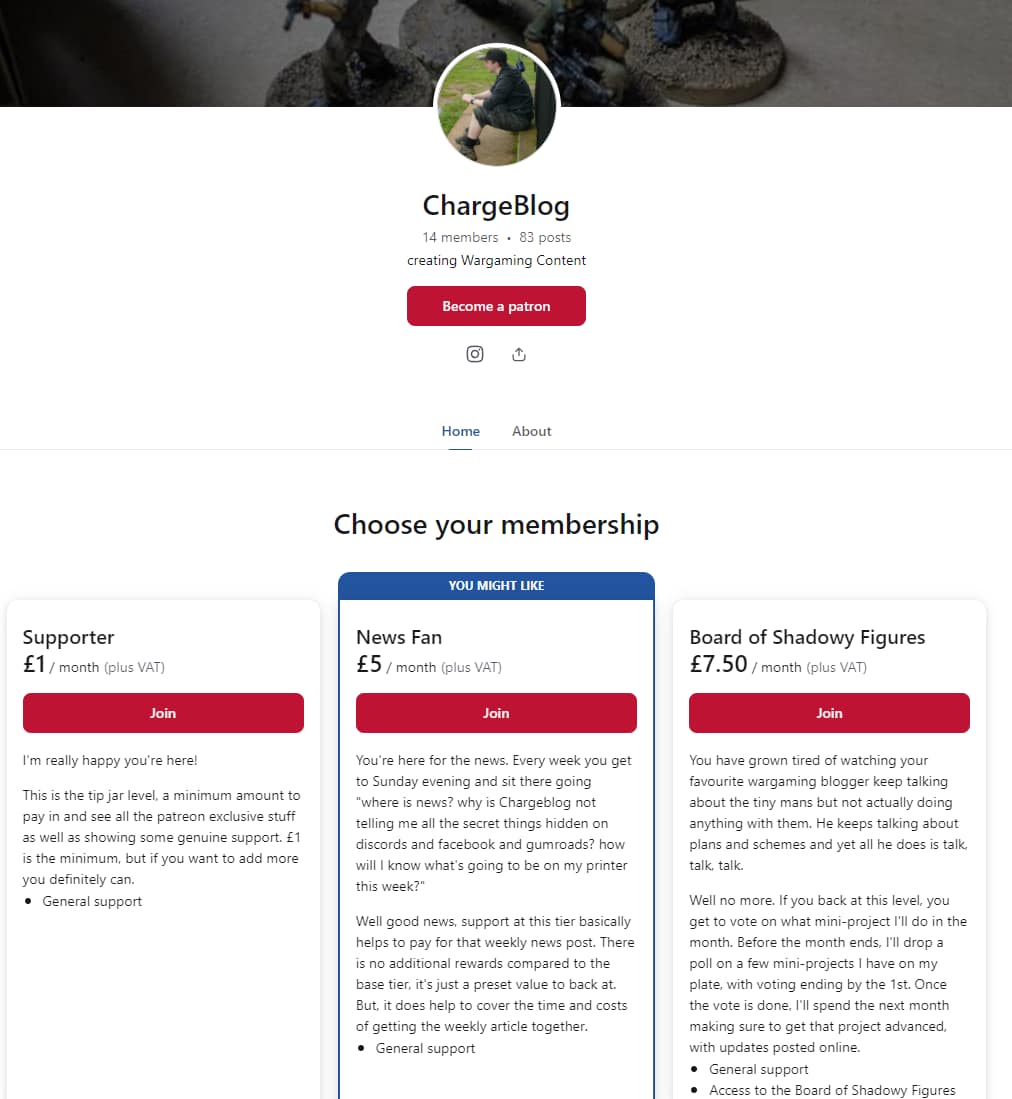Click the Become a patron button
The width and height of the screenshot is (1012, 1099).
[x=496, y=306]
